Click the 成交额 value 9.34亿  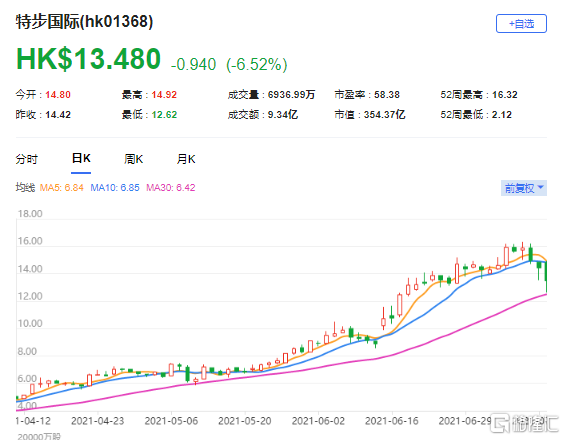(282, 115)
